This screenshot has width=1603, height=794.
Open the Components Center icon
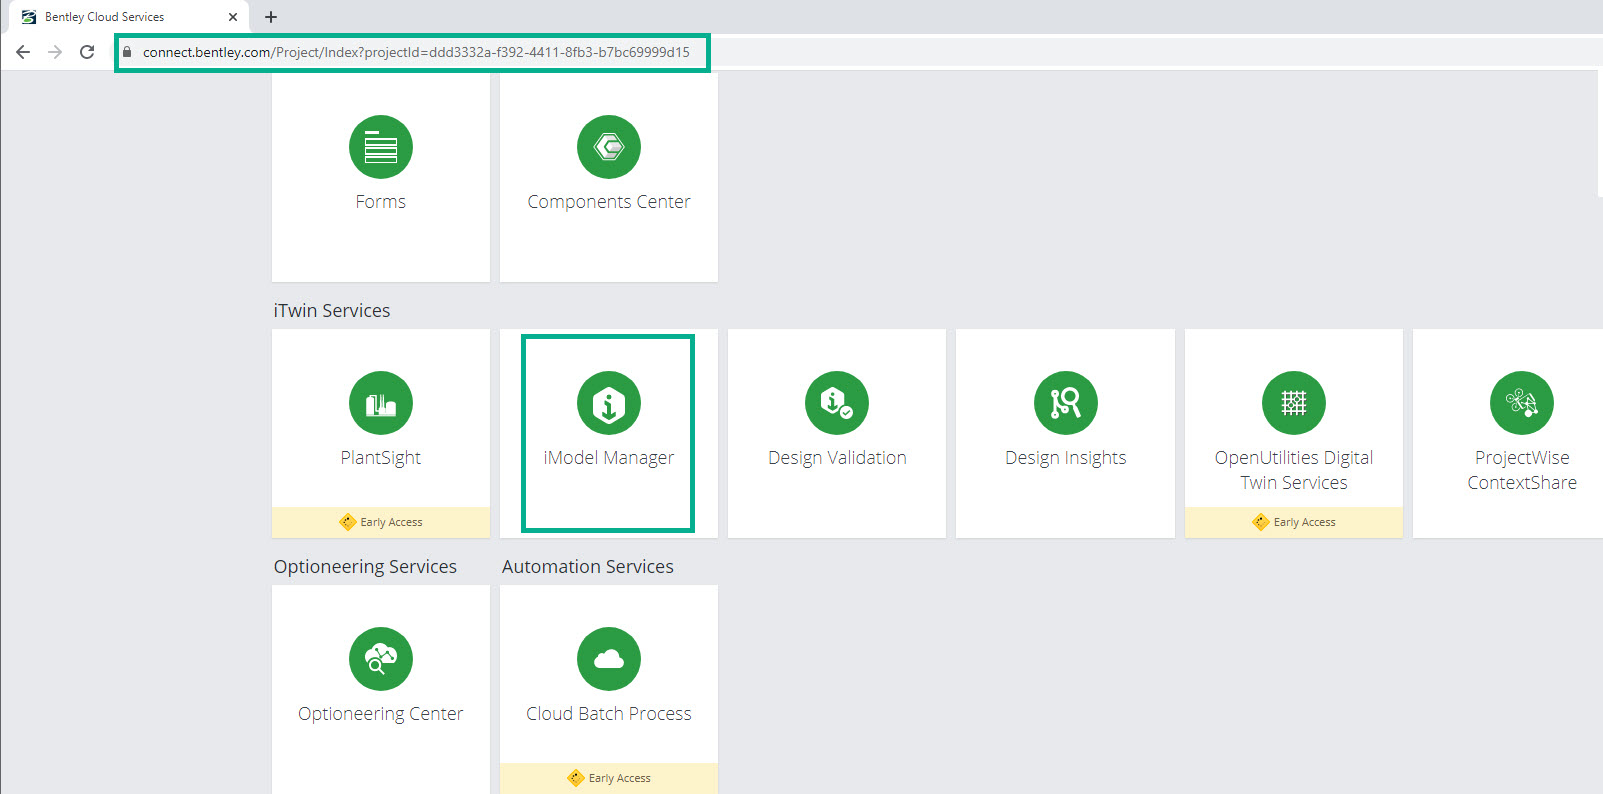609,147
